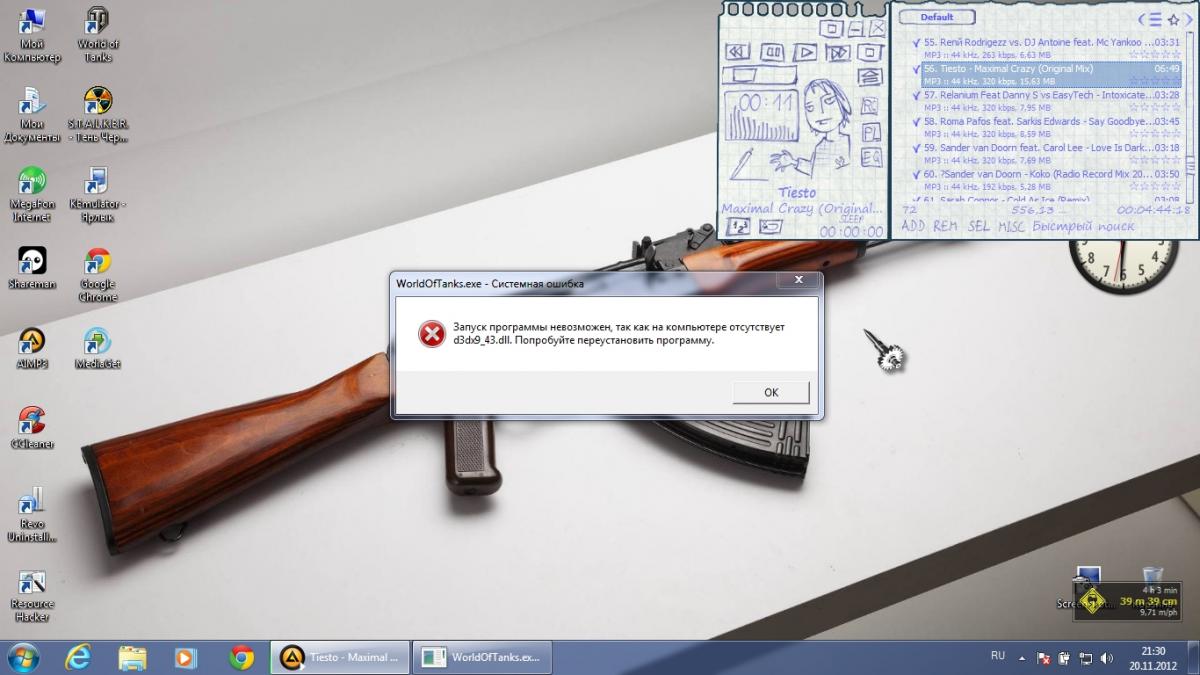Click the 1-2-3 icon at AIMP bottom-left
The image size is (1200, 675).
point(738,227)
